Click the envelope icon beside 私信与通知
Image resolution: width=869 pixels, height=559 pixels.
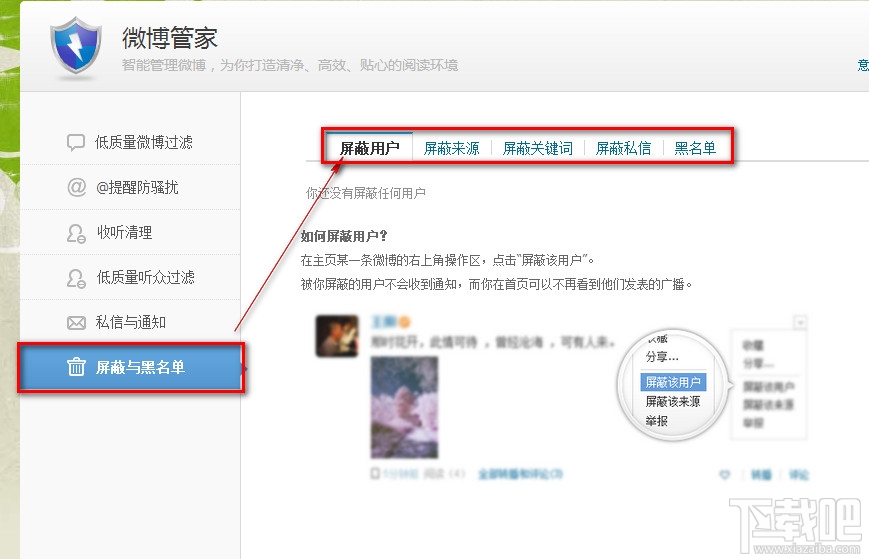[x=76, y=322]
